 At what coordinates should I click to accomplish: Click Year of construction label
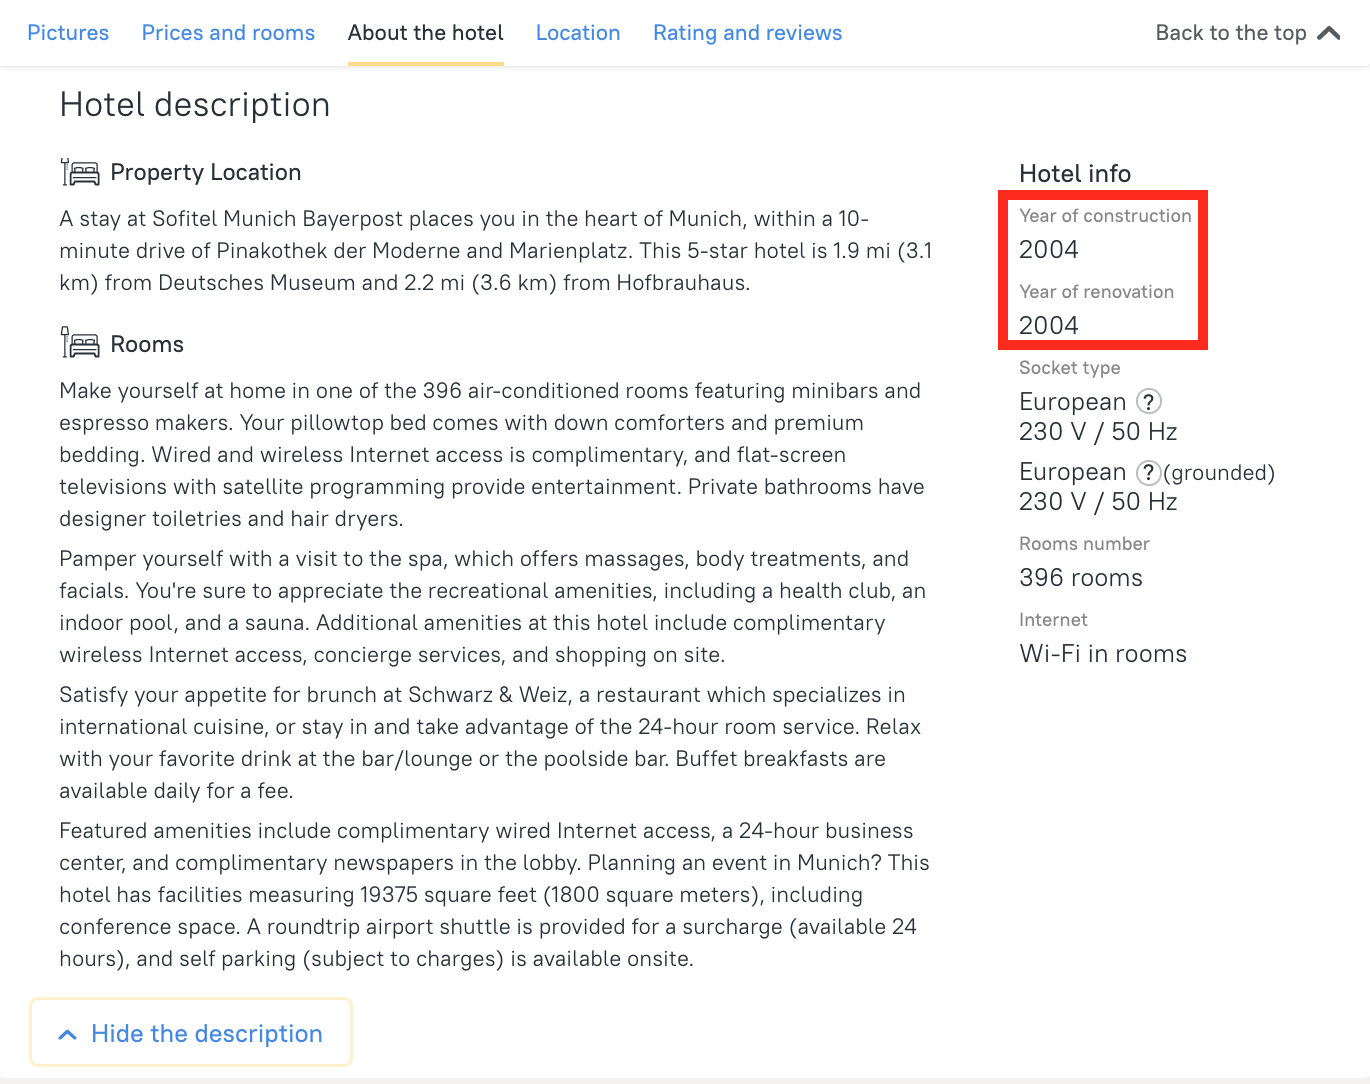tap(1105, 215)
